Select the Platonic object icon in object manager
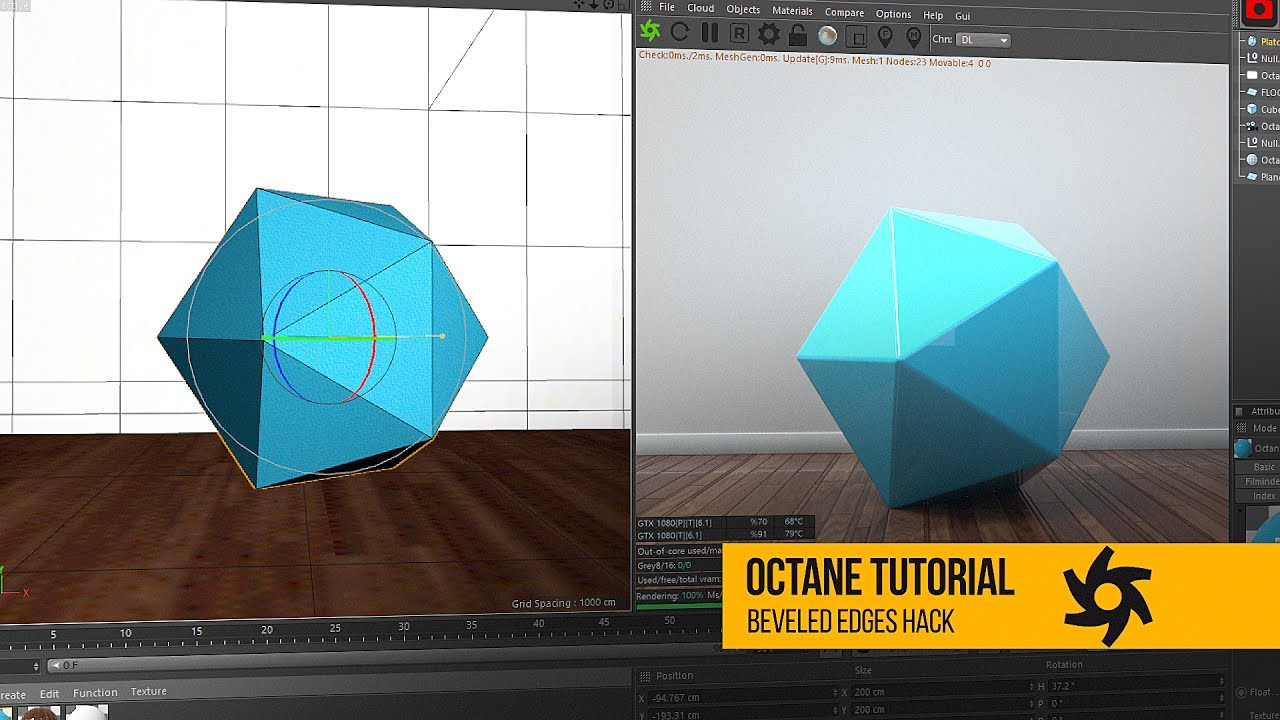The image size is (1280, 720). coord(1250,42)
